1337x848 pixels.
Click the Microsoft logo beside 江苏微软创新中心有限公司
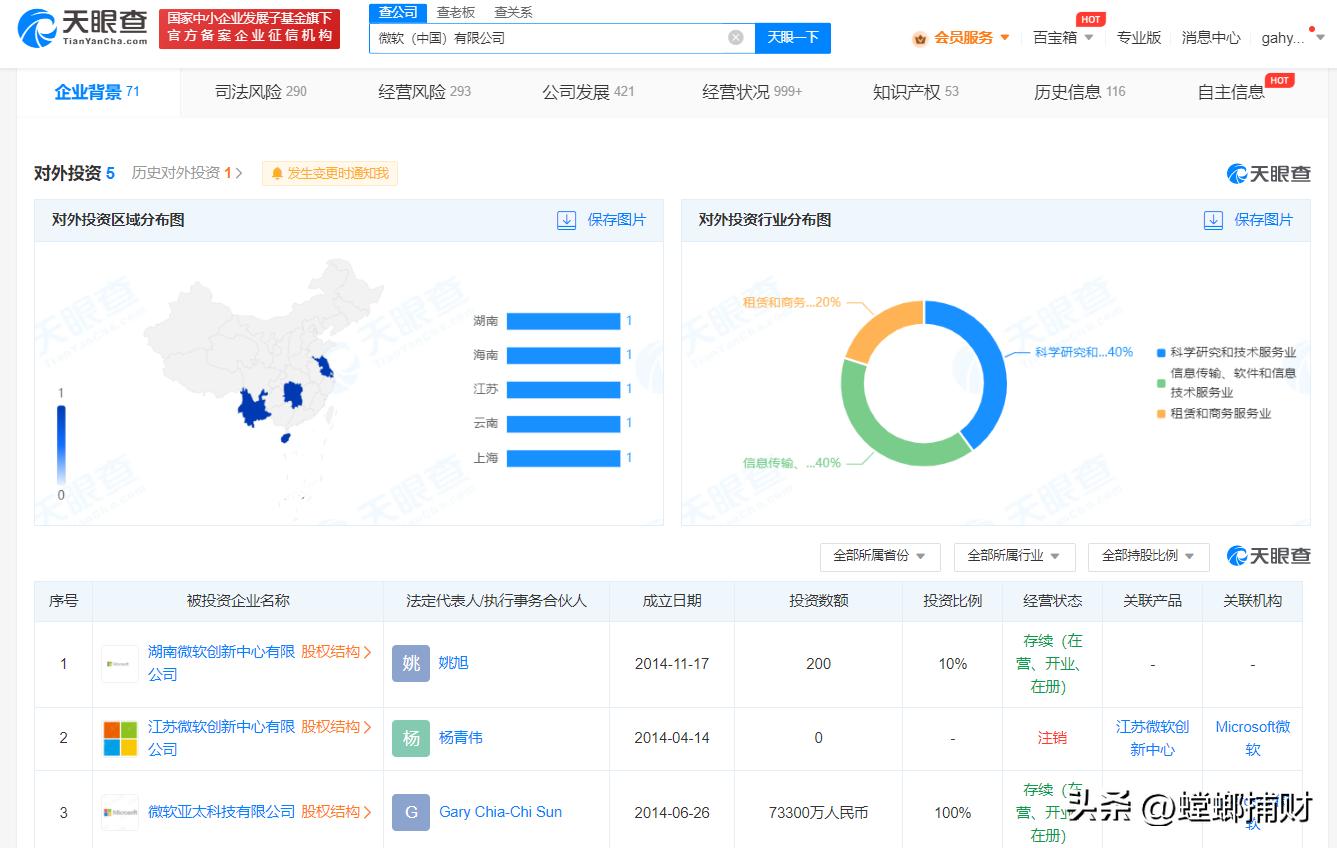[x=119, y=738]
